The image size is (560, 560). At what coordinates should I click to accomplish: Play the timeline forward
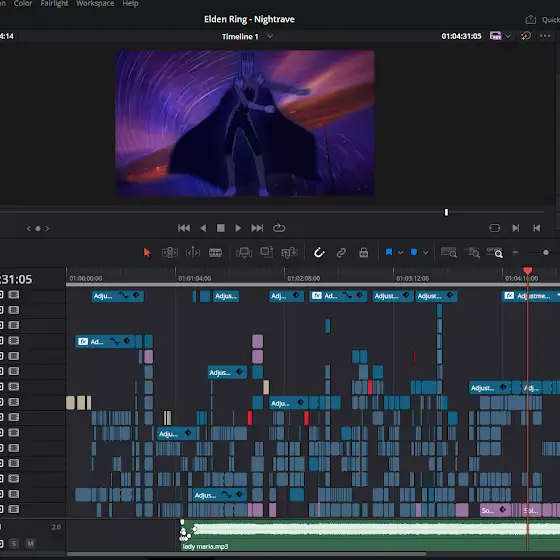click(x=238, y=228)
